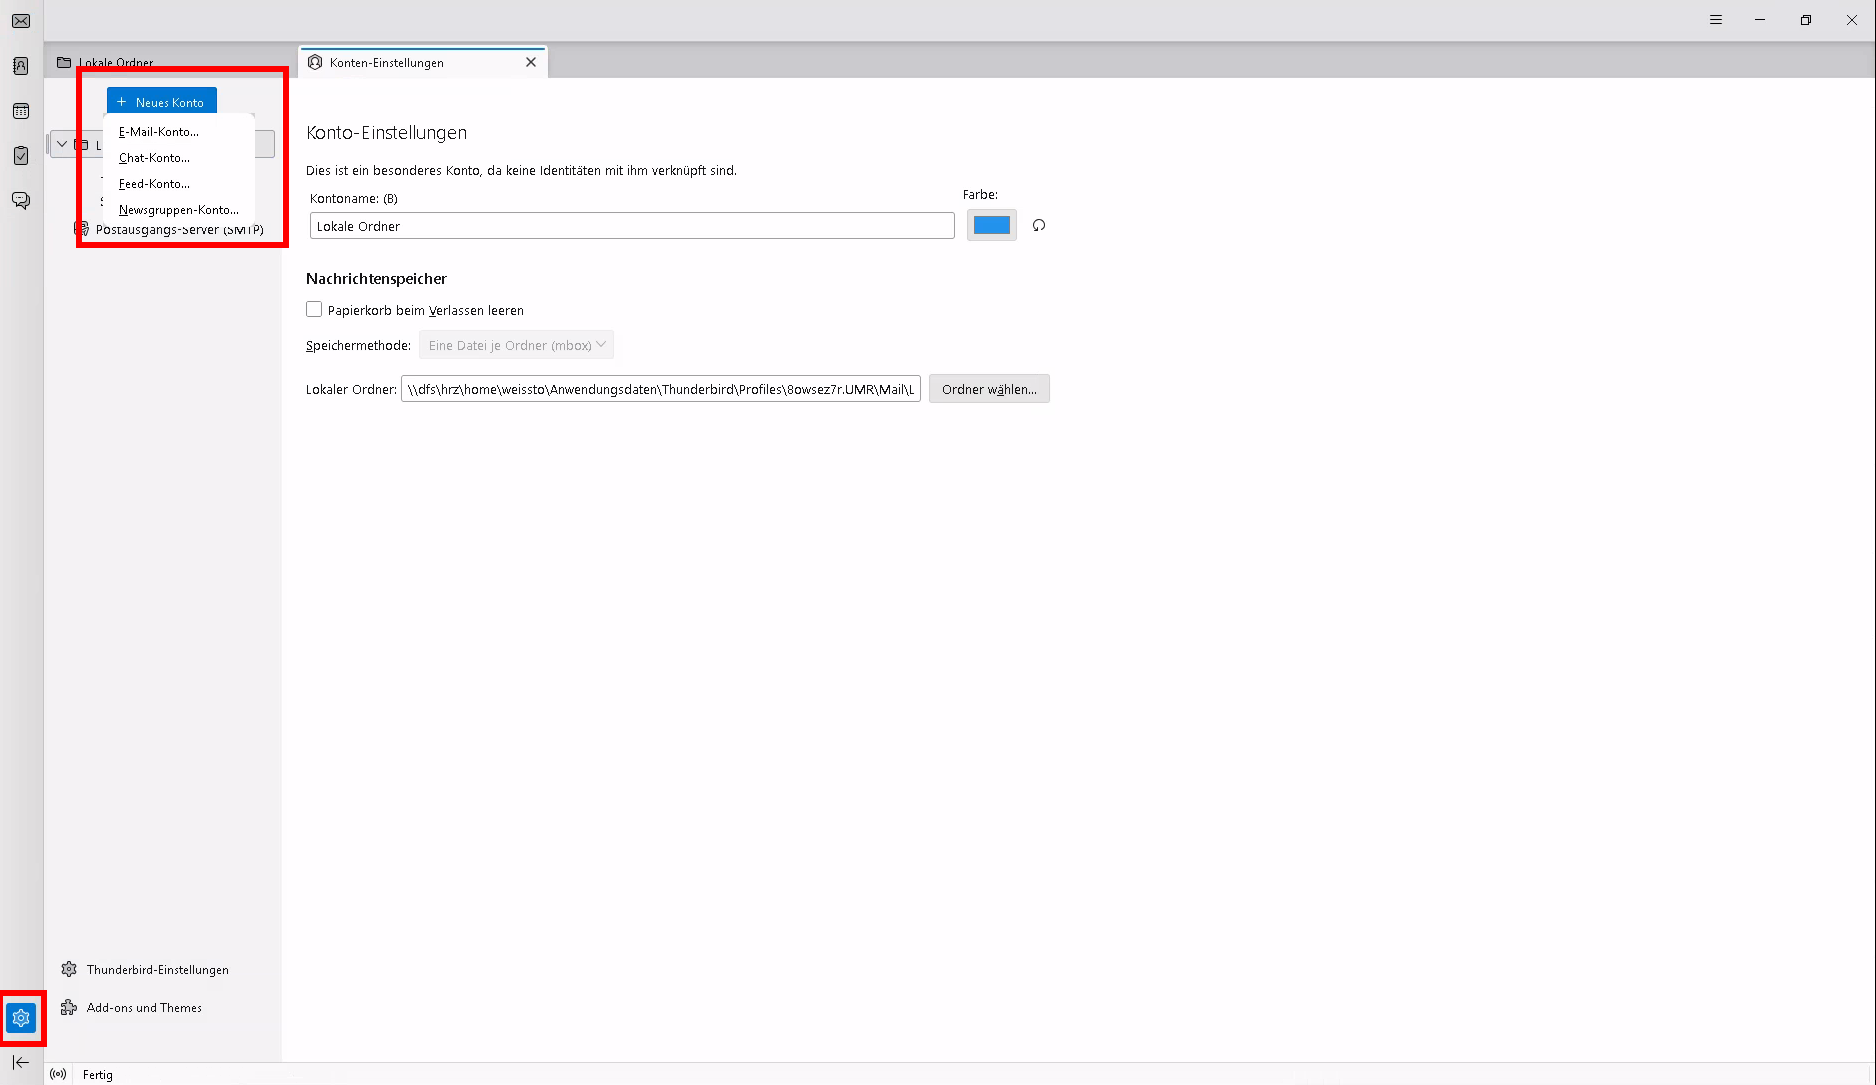The height and width of the screenshot is (1085, 1876).
Task: Open the Mail space icon
Action: 21,21
